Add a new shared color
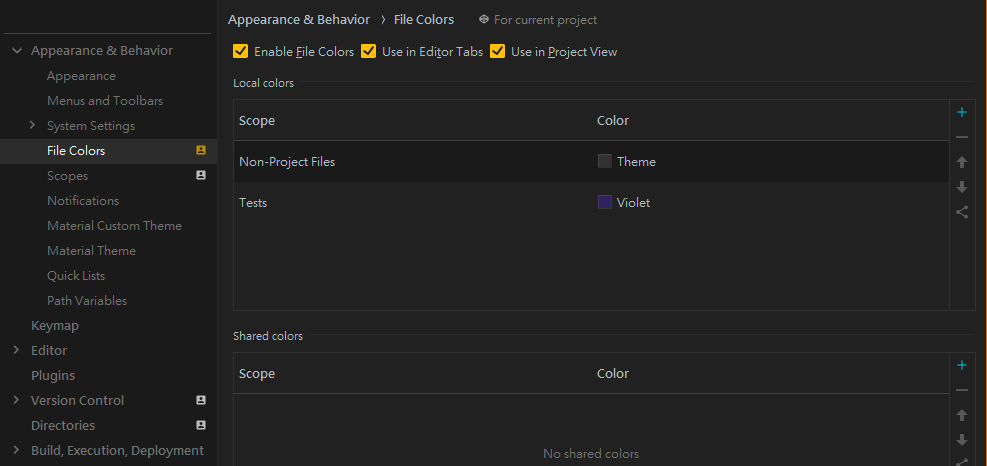Viewport: 987px width, 466px height. pyautogui.click(x=962, y=365)
